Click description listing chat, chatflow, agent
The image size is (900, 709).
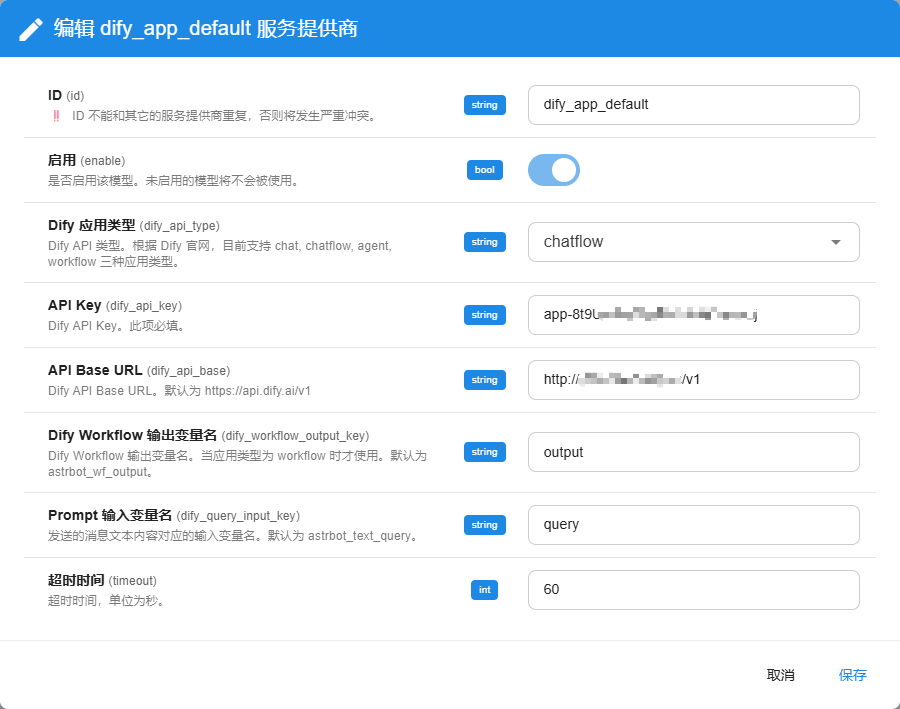point(220,254)
